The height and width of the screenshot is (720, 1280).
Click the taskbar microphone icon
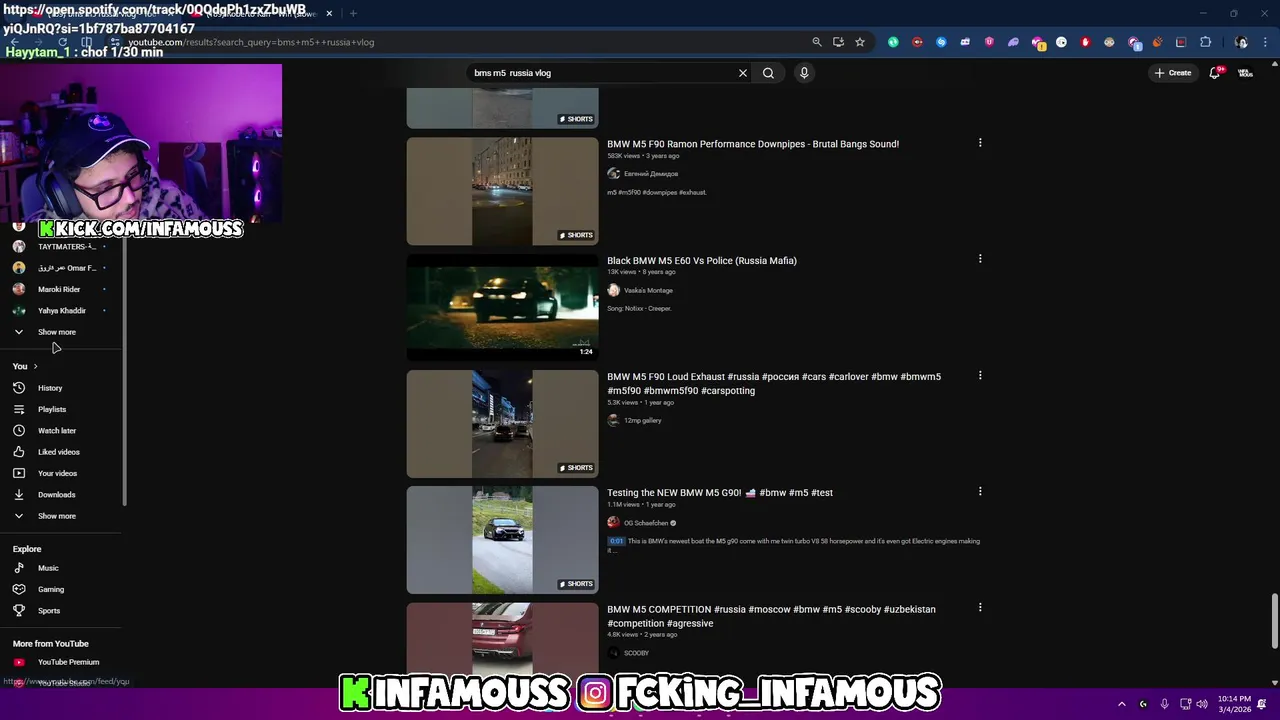point(1165,704)
